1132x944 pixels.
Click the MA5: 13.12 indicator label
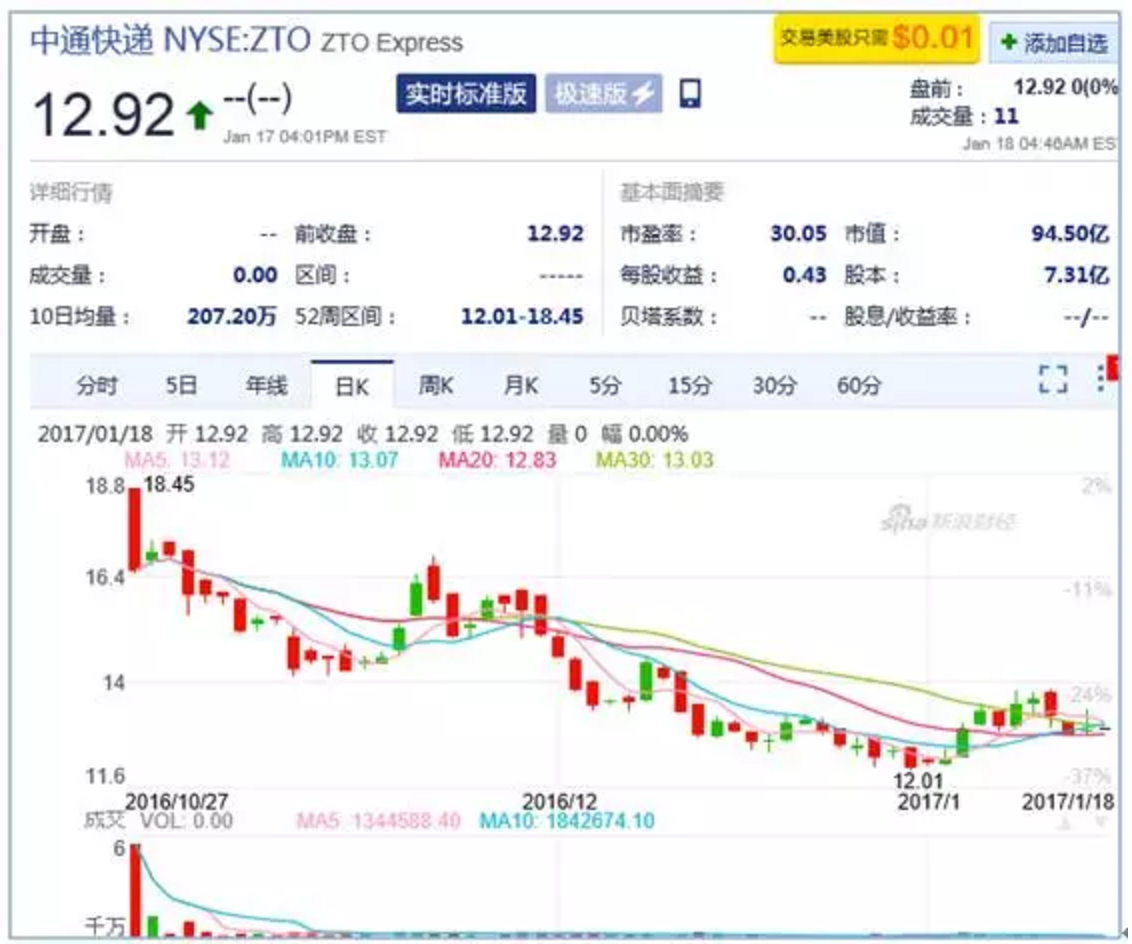pos(177,460)
